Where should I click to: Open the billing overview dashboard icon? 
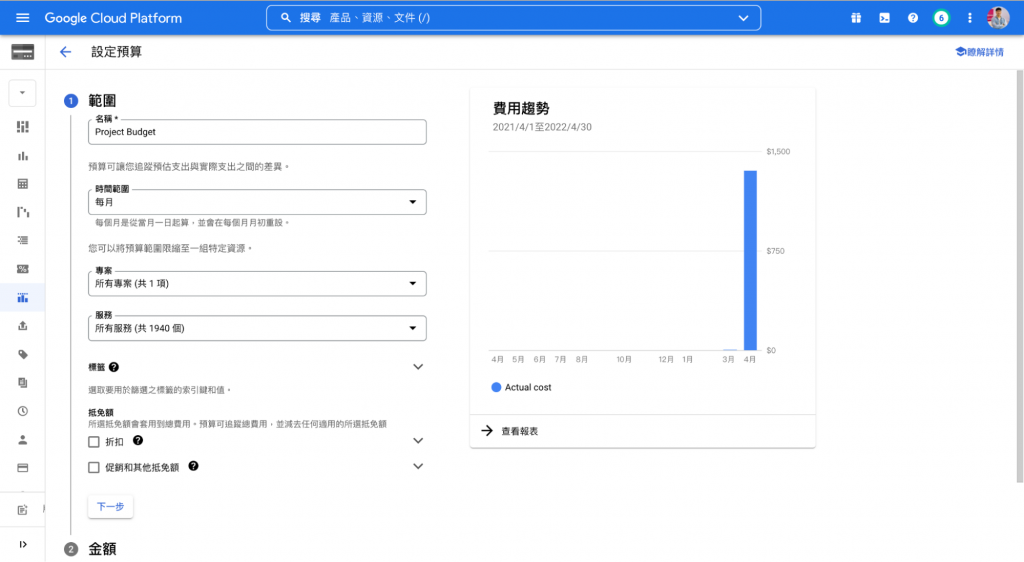point(23,127)
